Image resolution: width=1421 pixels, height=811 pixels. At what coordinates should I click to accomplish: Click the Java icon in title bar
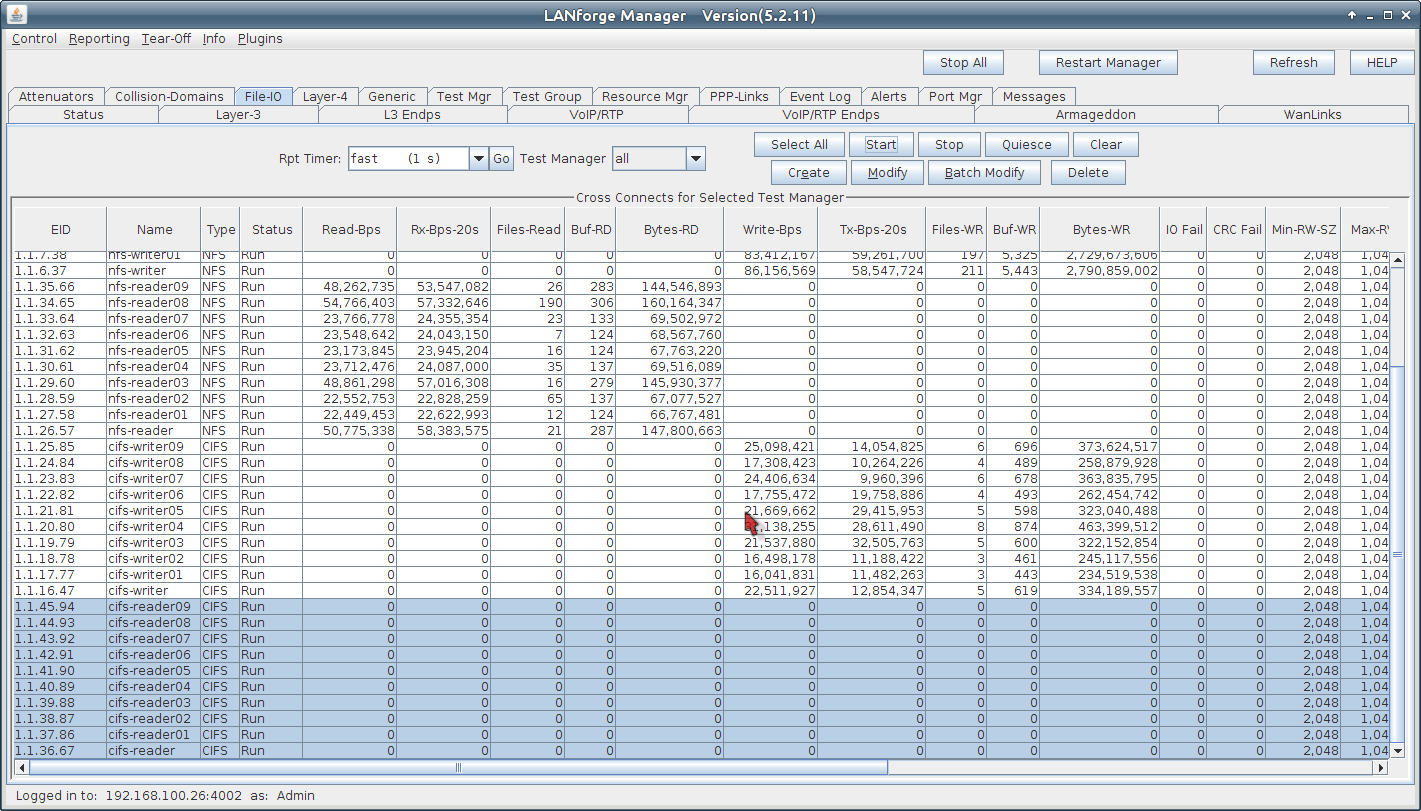click(x=17, y=15)
